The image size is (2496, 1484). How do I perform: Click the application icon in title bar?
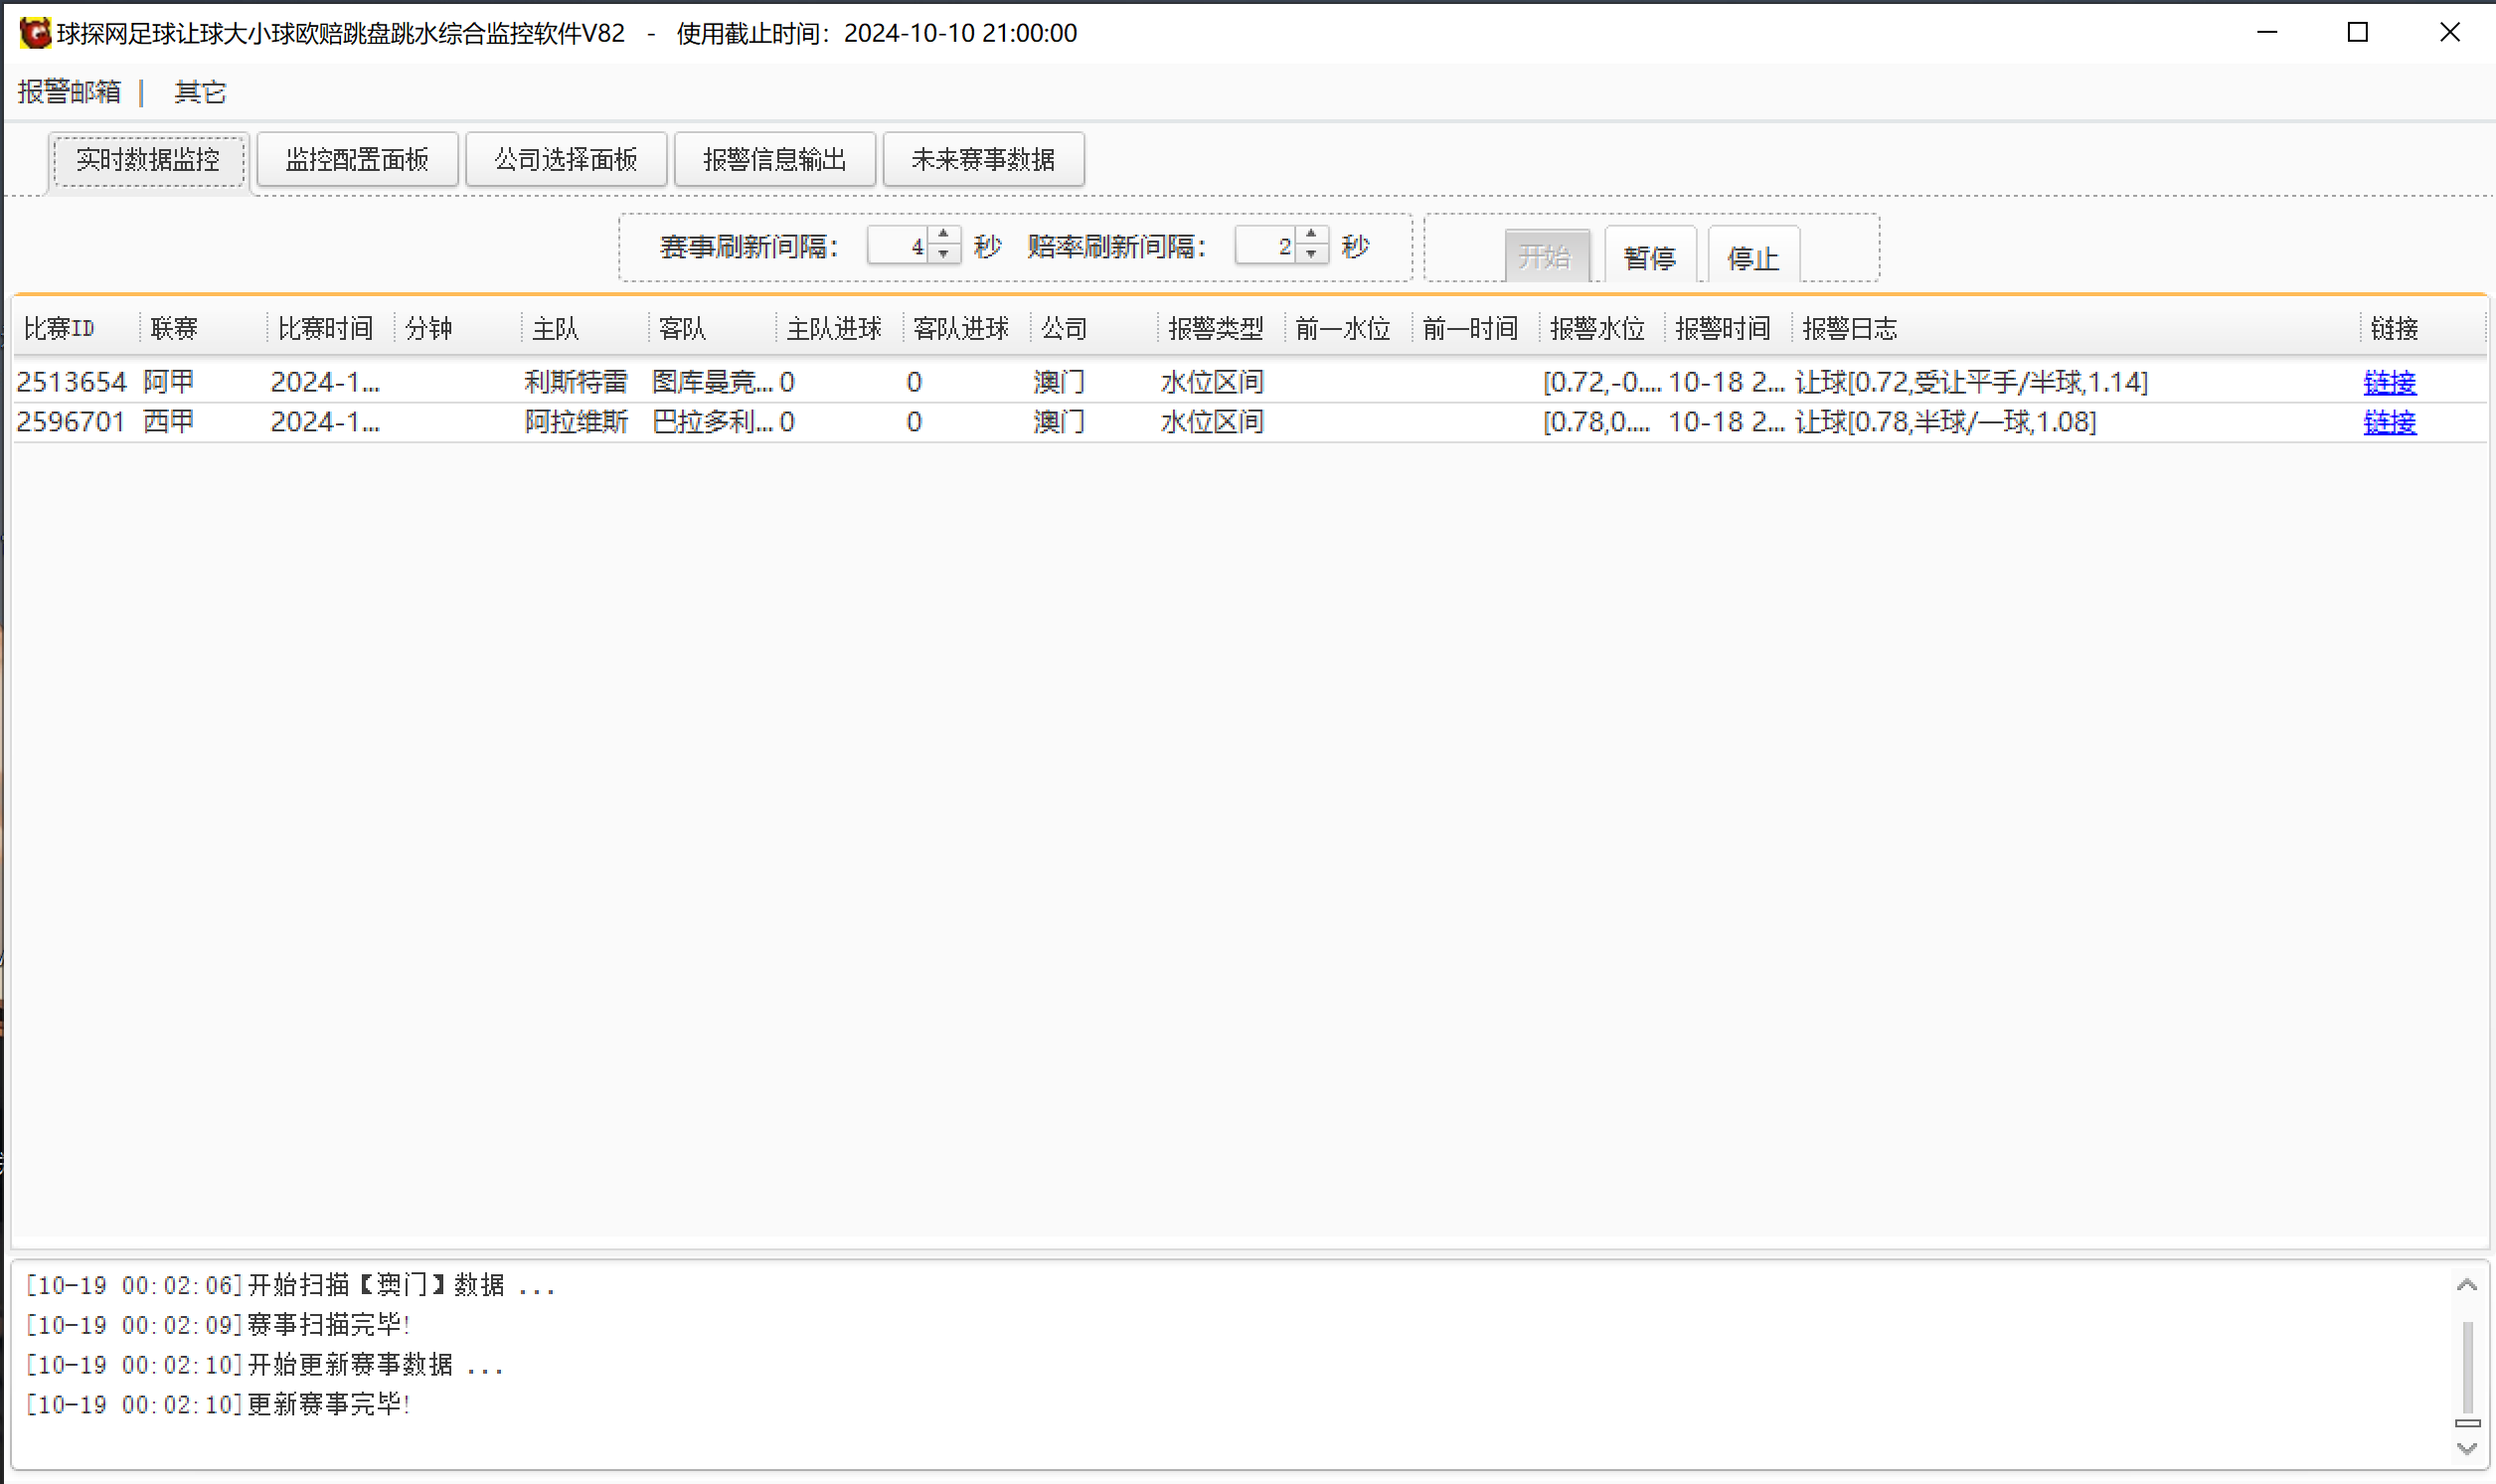pos(35,33)
